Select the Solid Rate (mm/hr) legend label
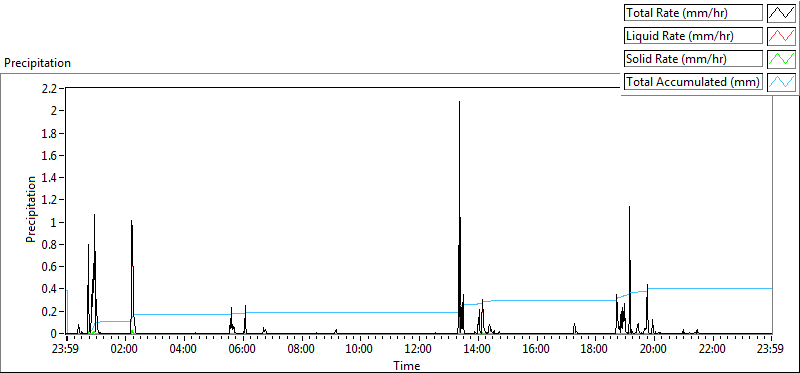 click(x=693, y=59)
